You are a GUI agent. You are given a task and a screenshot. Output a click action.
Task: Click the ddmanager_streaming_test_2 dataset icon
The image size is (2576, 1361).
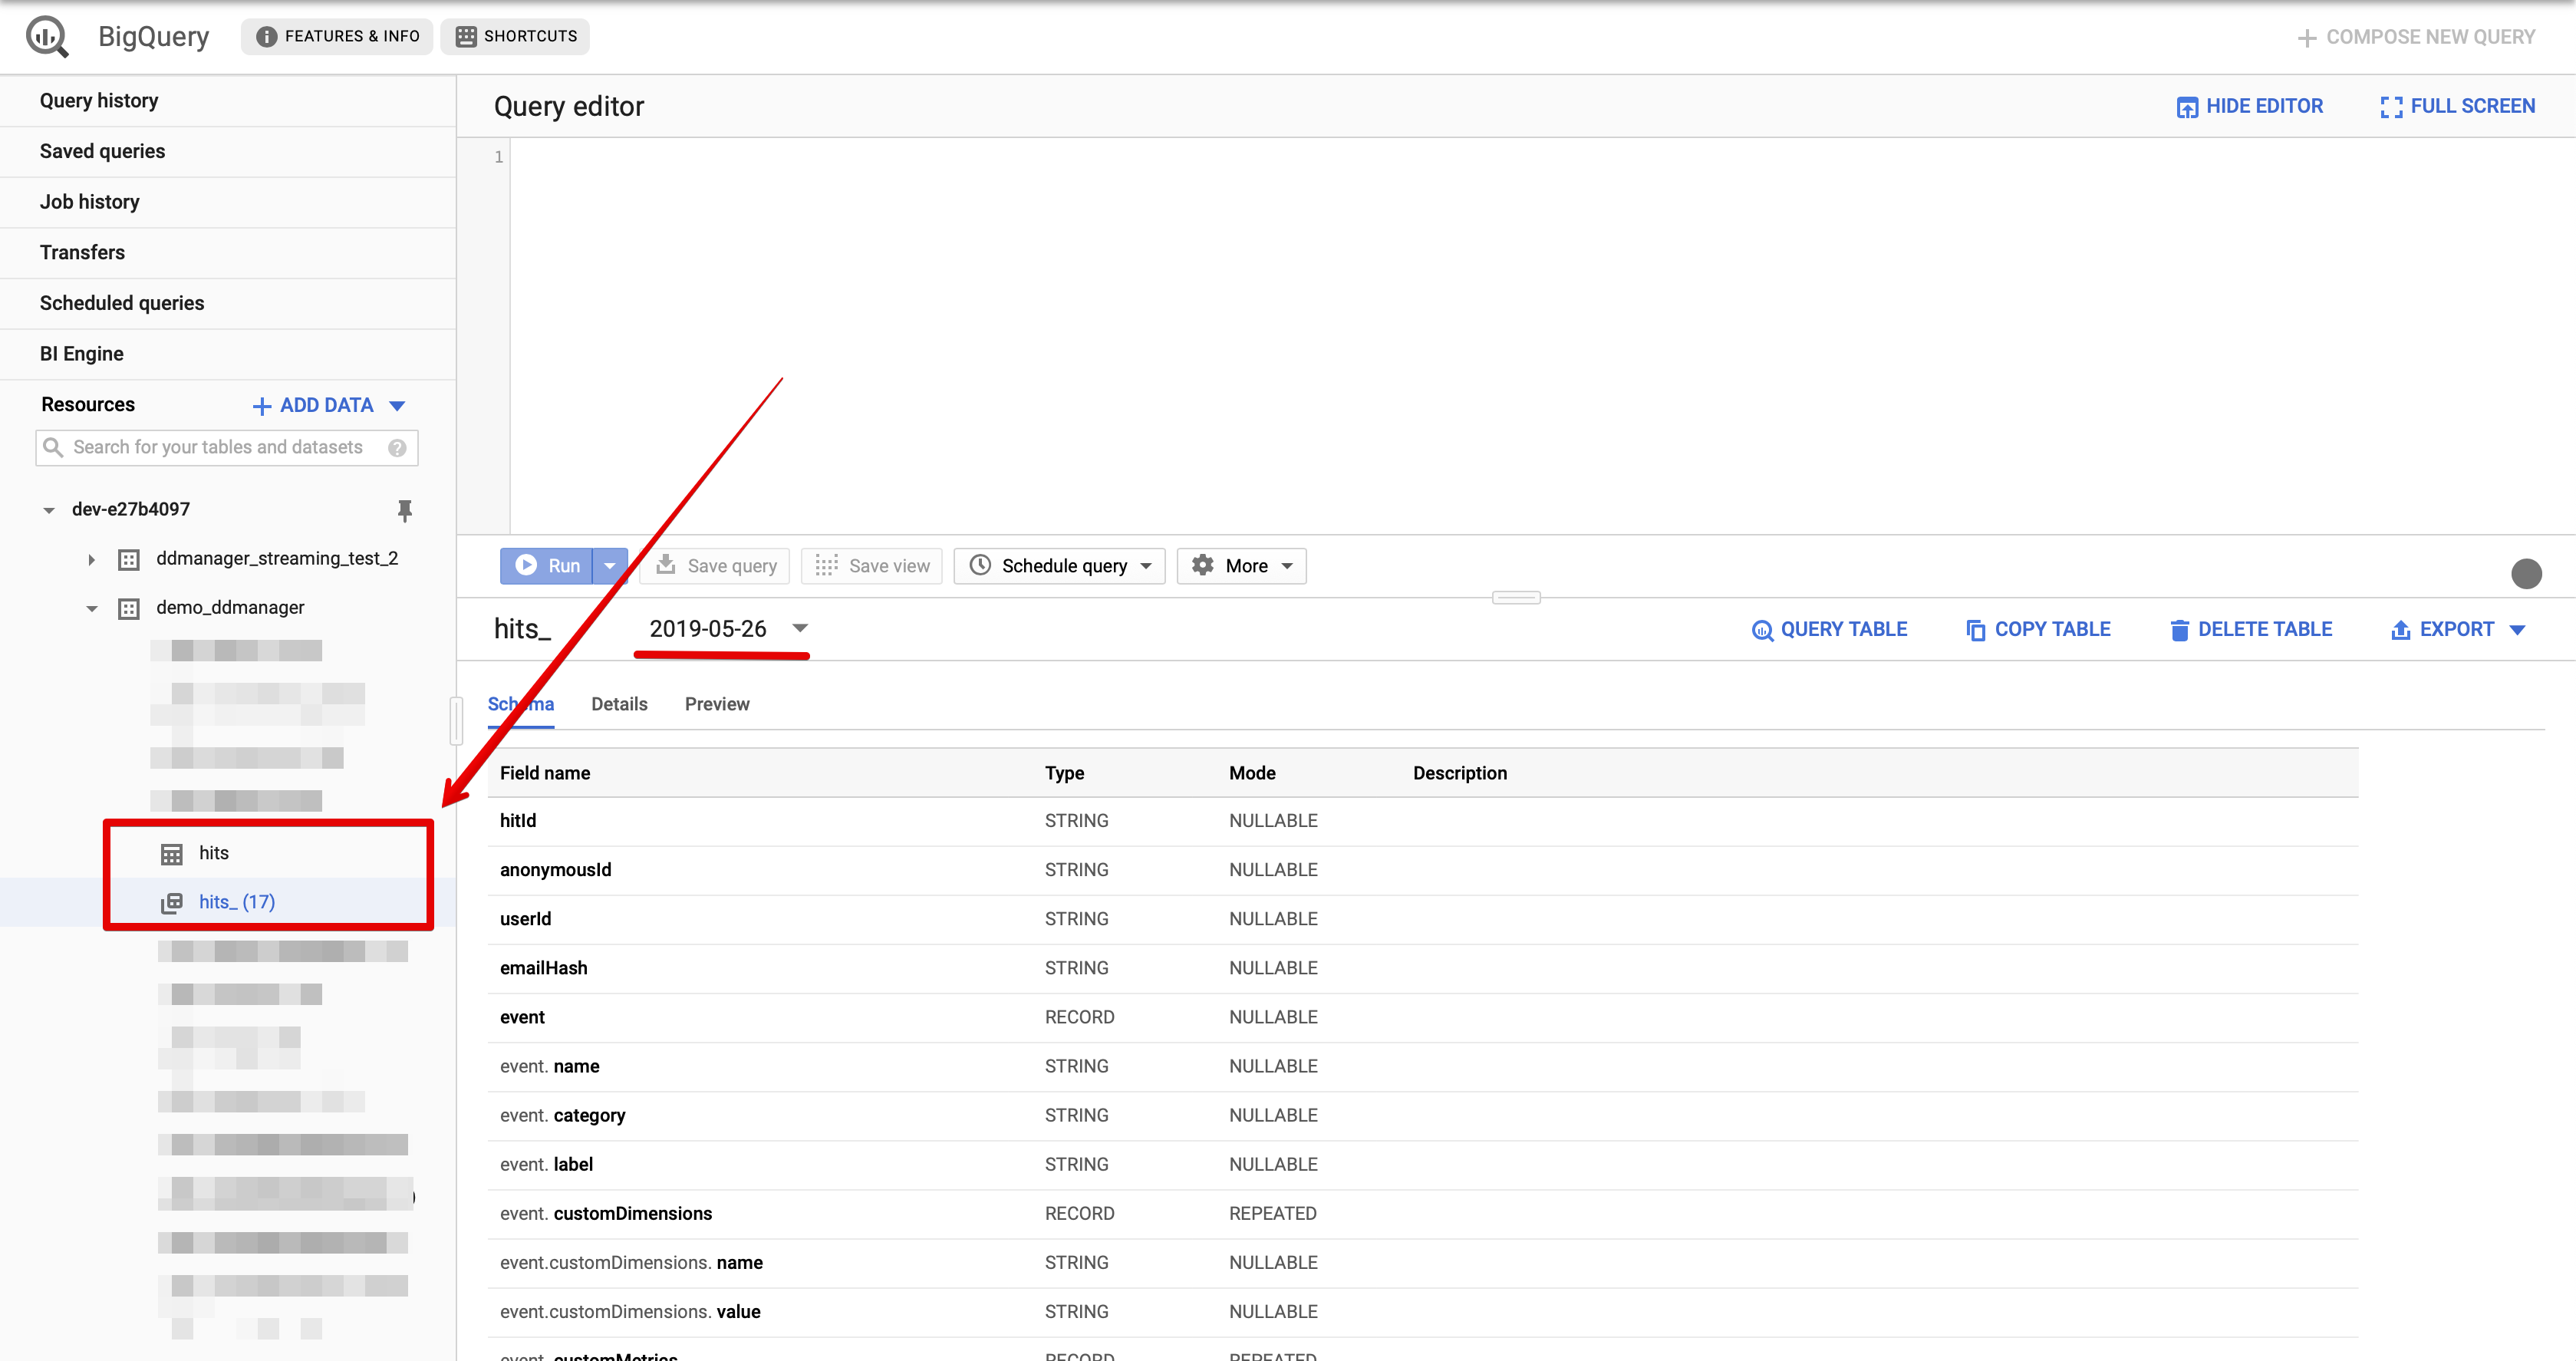(x=129, y=560)
